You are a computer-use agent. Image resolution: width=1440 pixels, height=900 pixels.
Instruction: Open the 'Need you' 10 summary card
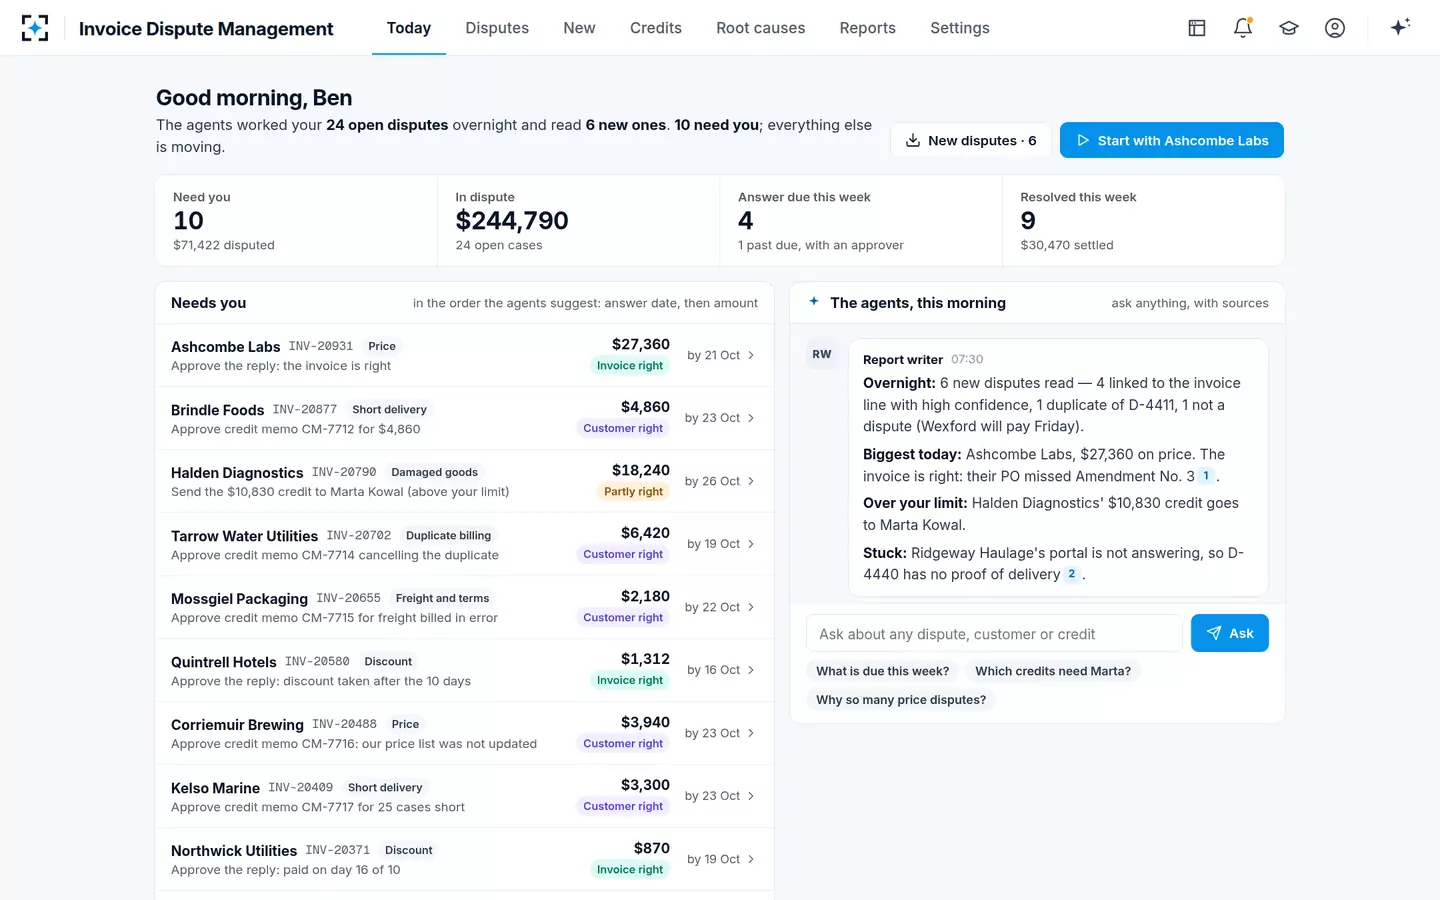(297, 221)
